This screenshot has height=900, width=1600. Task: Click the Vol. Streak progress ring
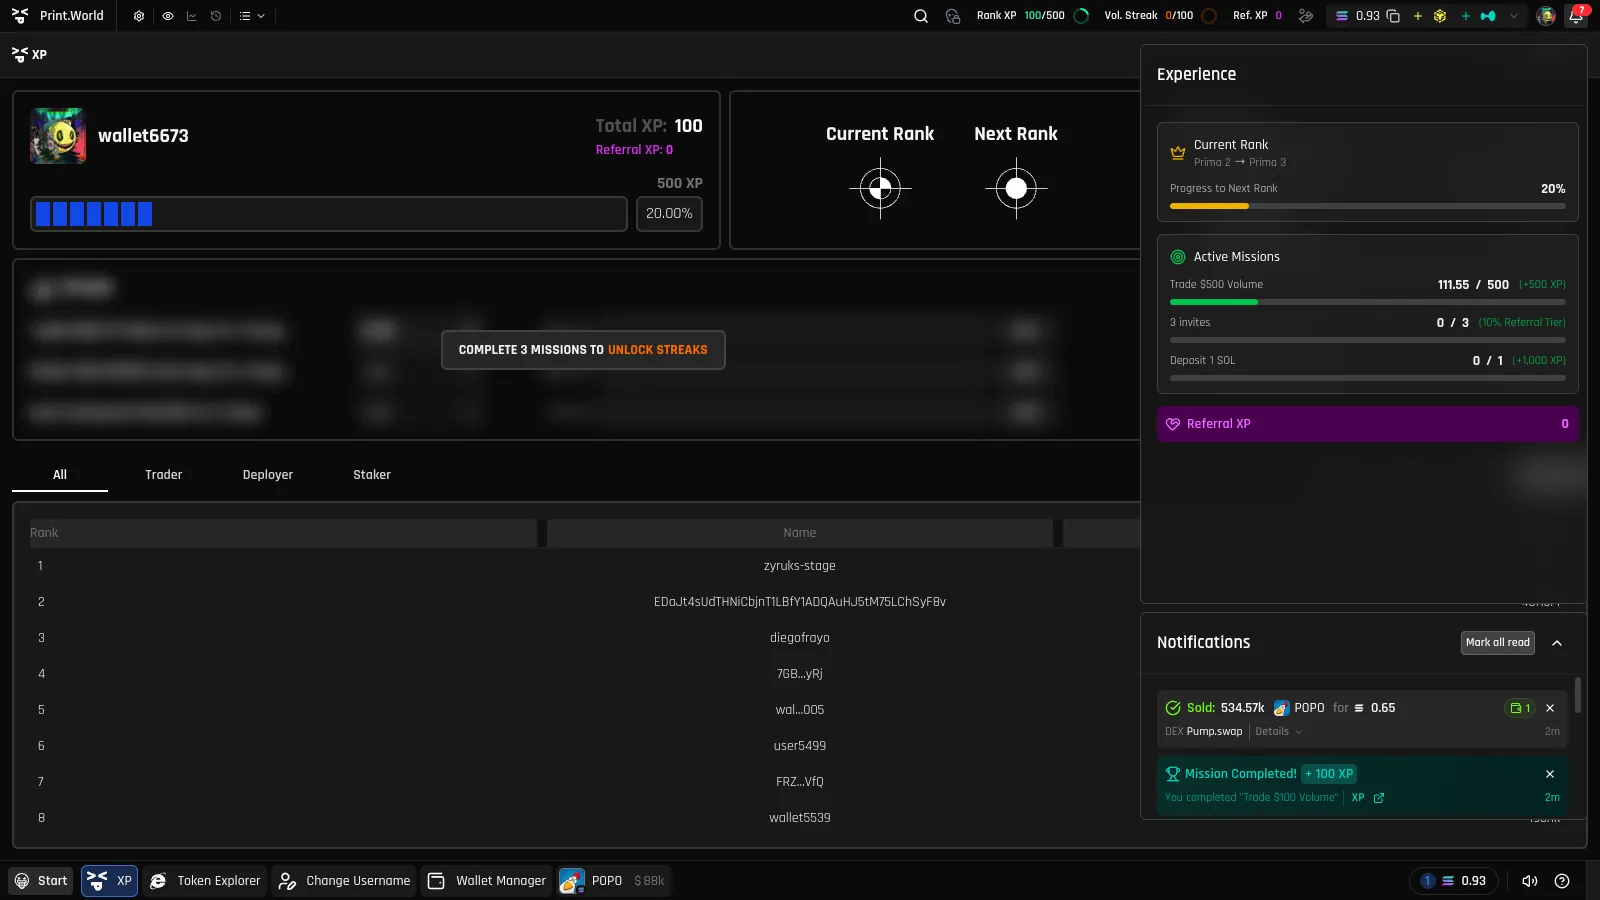tap(1209, 16)
